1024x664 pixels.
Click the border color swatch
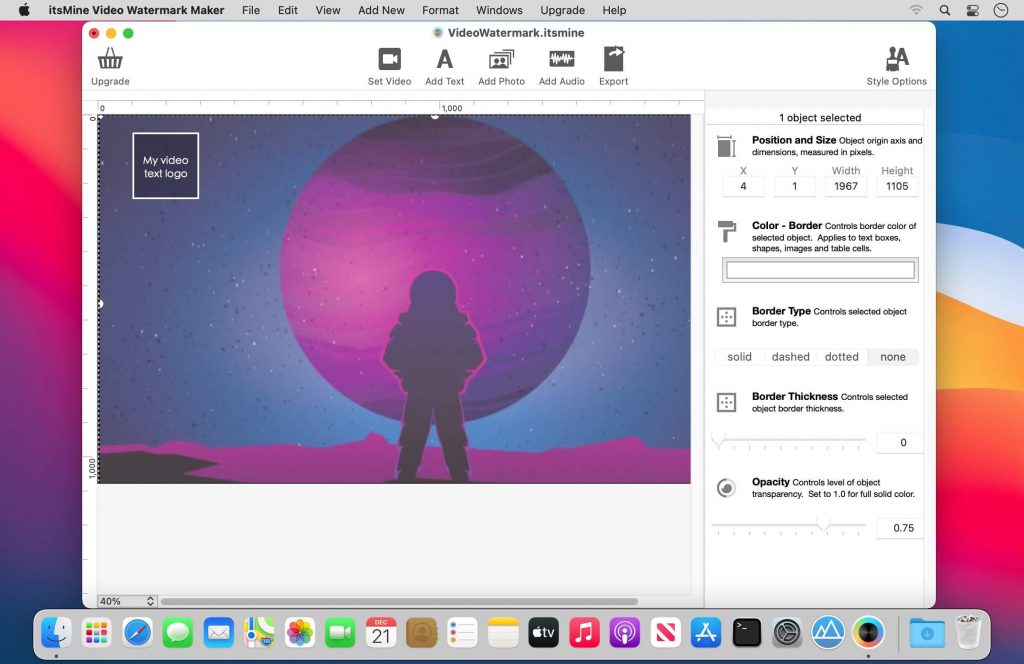tap(818, 269)
